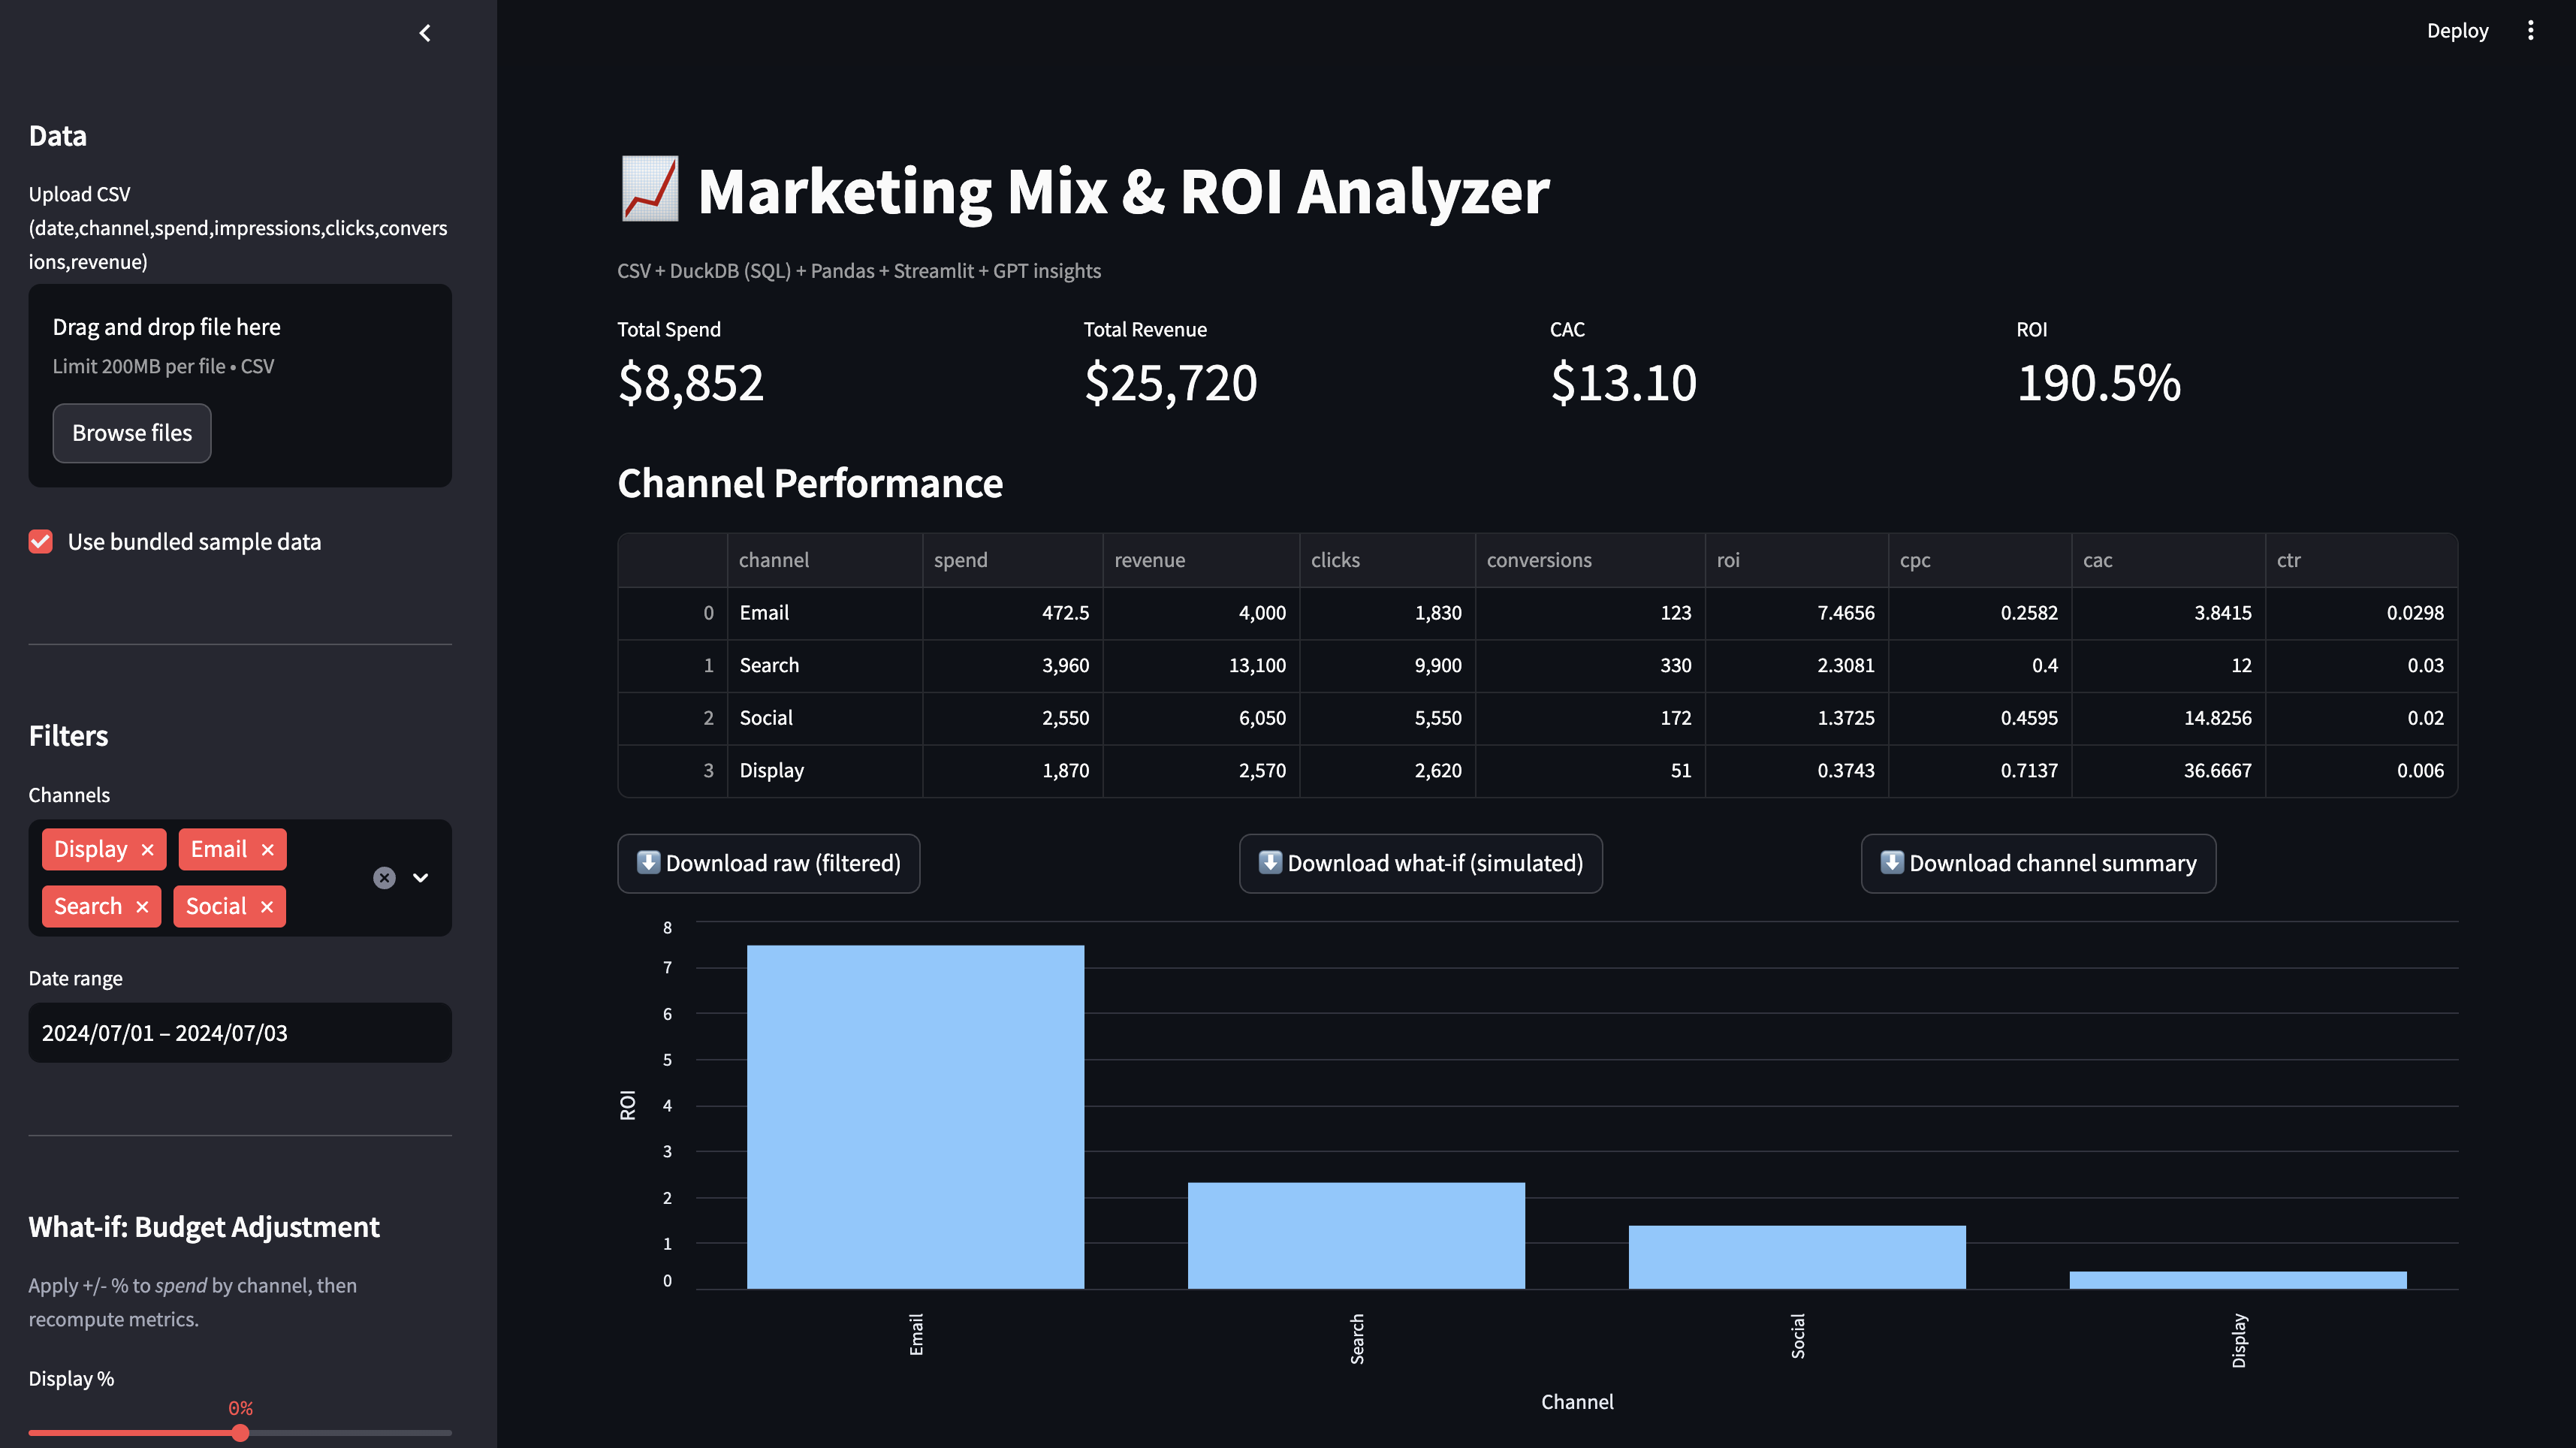The image size is (2576, 1448).
Task: Remove the Email channel tag
Action: (267, 850)
